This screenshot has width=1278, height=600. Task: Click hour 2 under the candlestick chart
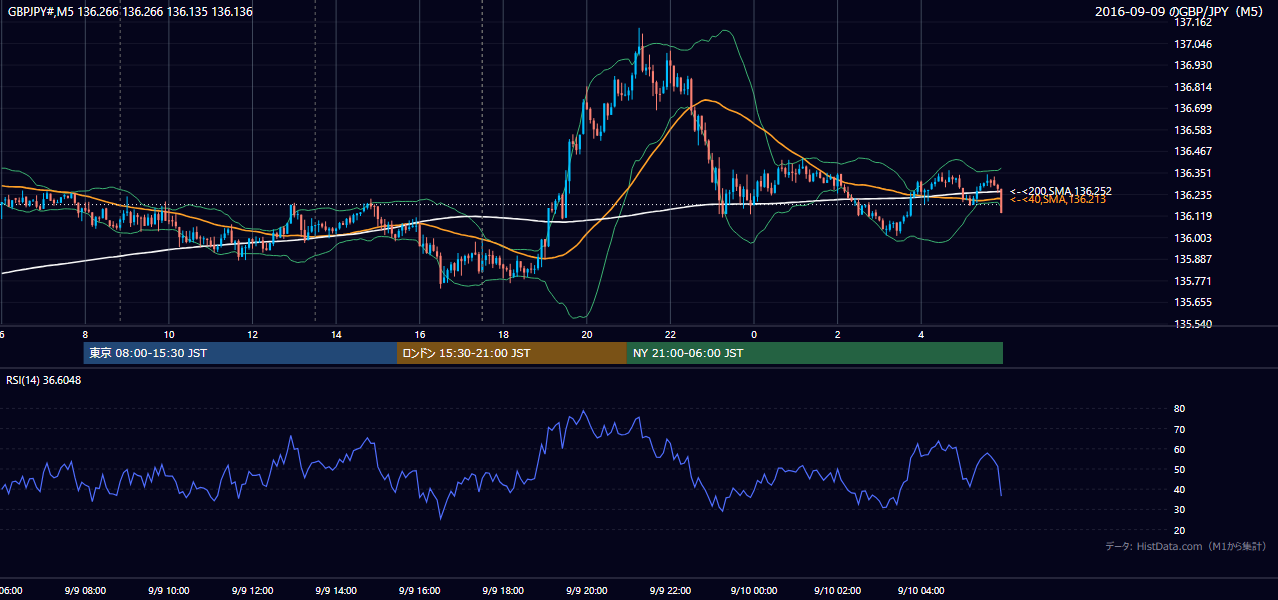point(837,334)
